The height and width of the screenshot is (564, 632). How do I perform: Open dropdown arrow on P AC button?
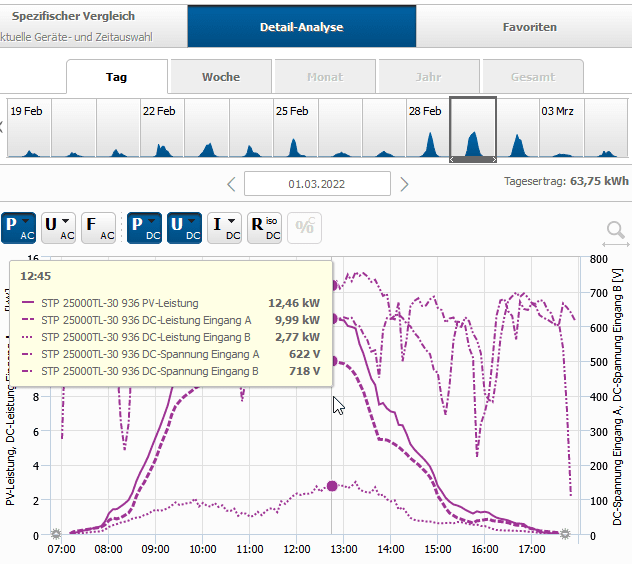click(26, 221)
